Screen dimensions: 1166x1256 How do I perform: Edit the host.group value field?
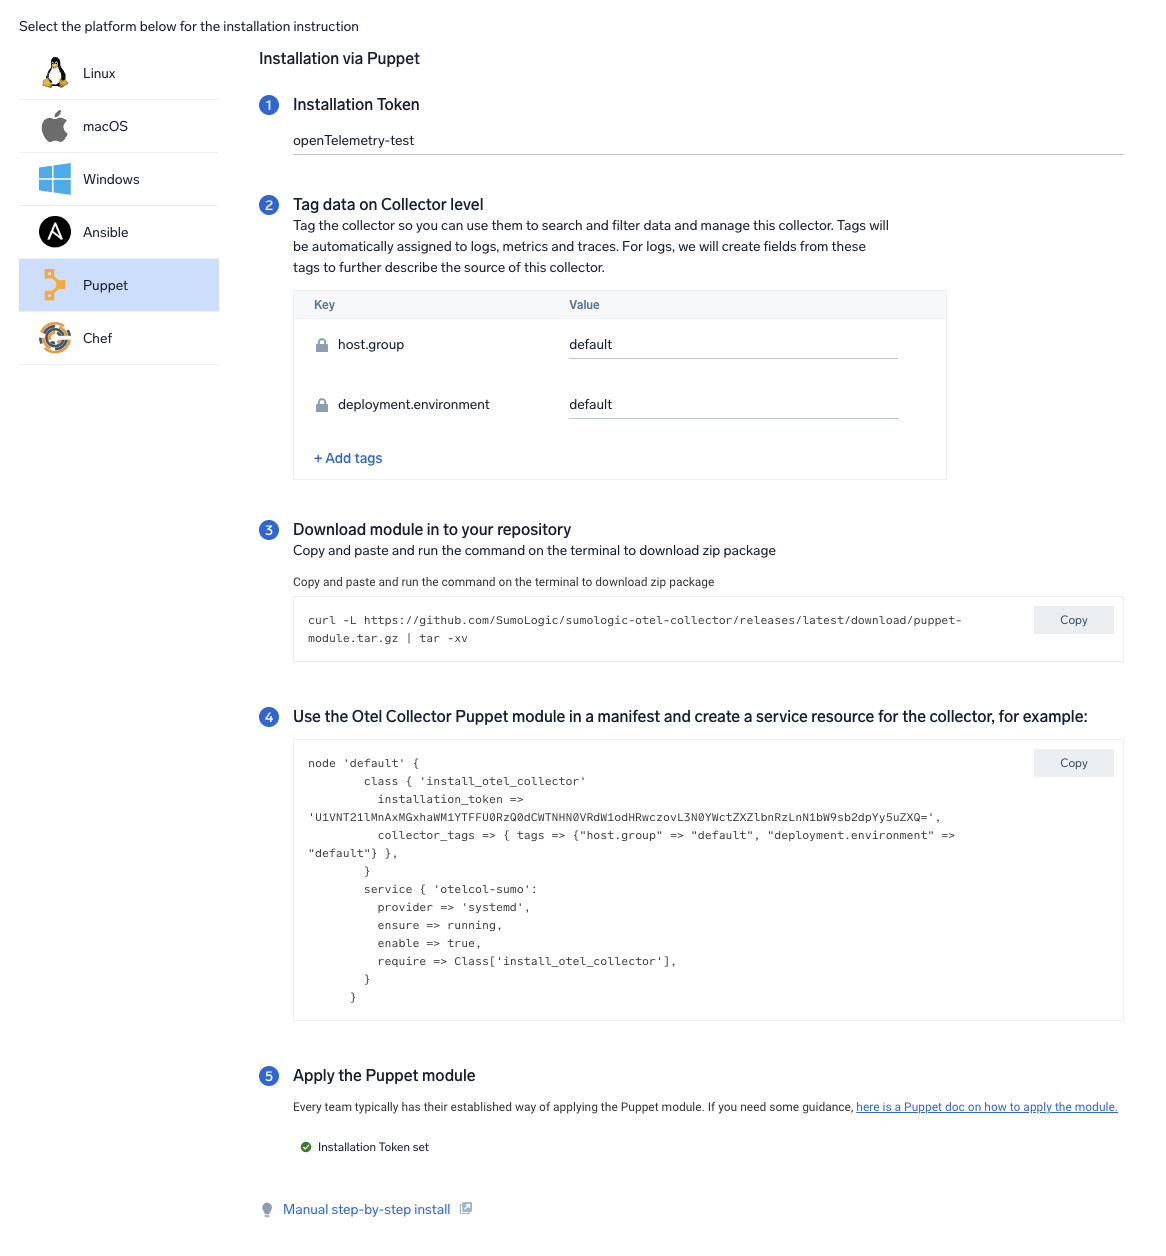732,345
